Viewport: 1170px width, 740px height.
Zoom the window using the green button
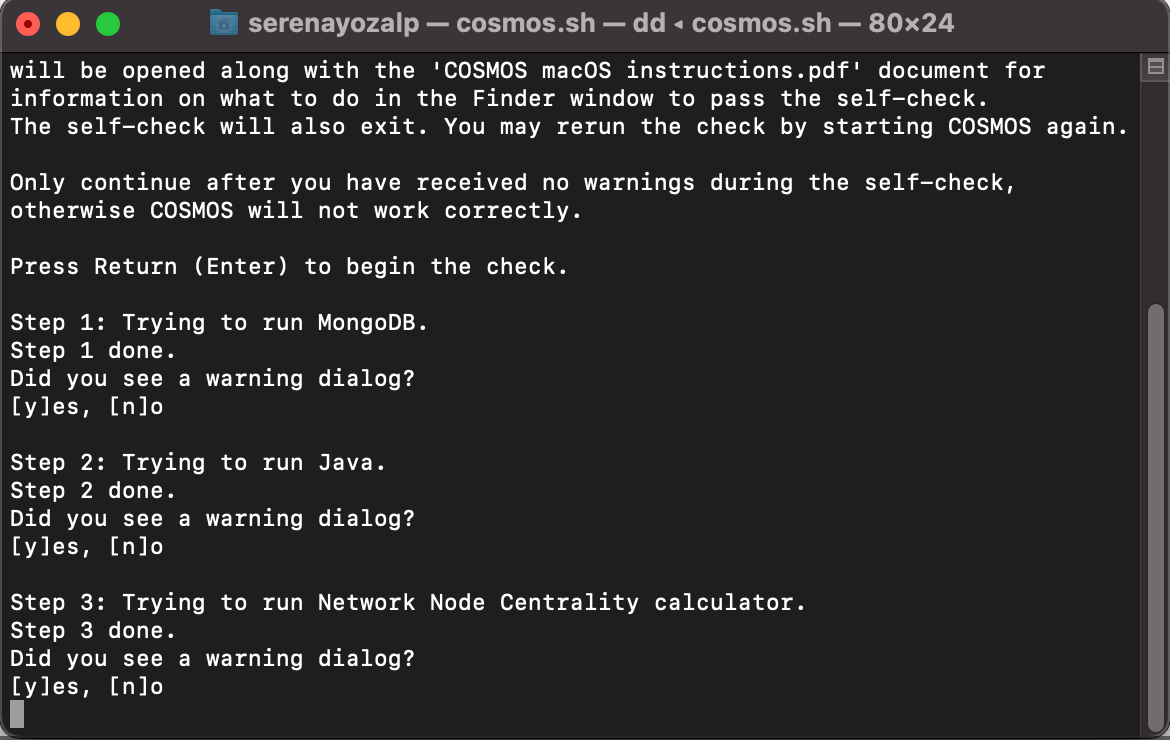click(x=108, y=24)
